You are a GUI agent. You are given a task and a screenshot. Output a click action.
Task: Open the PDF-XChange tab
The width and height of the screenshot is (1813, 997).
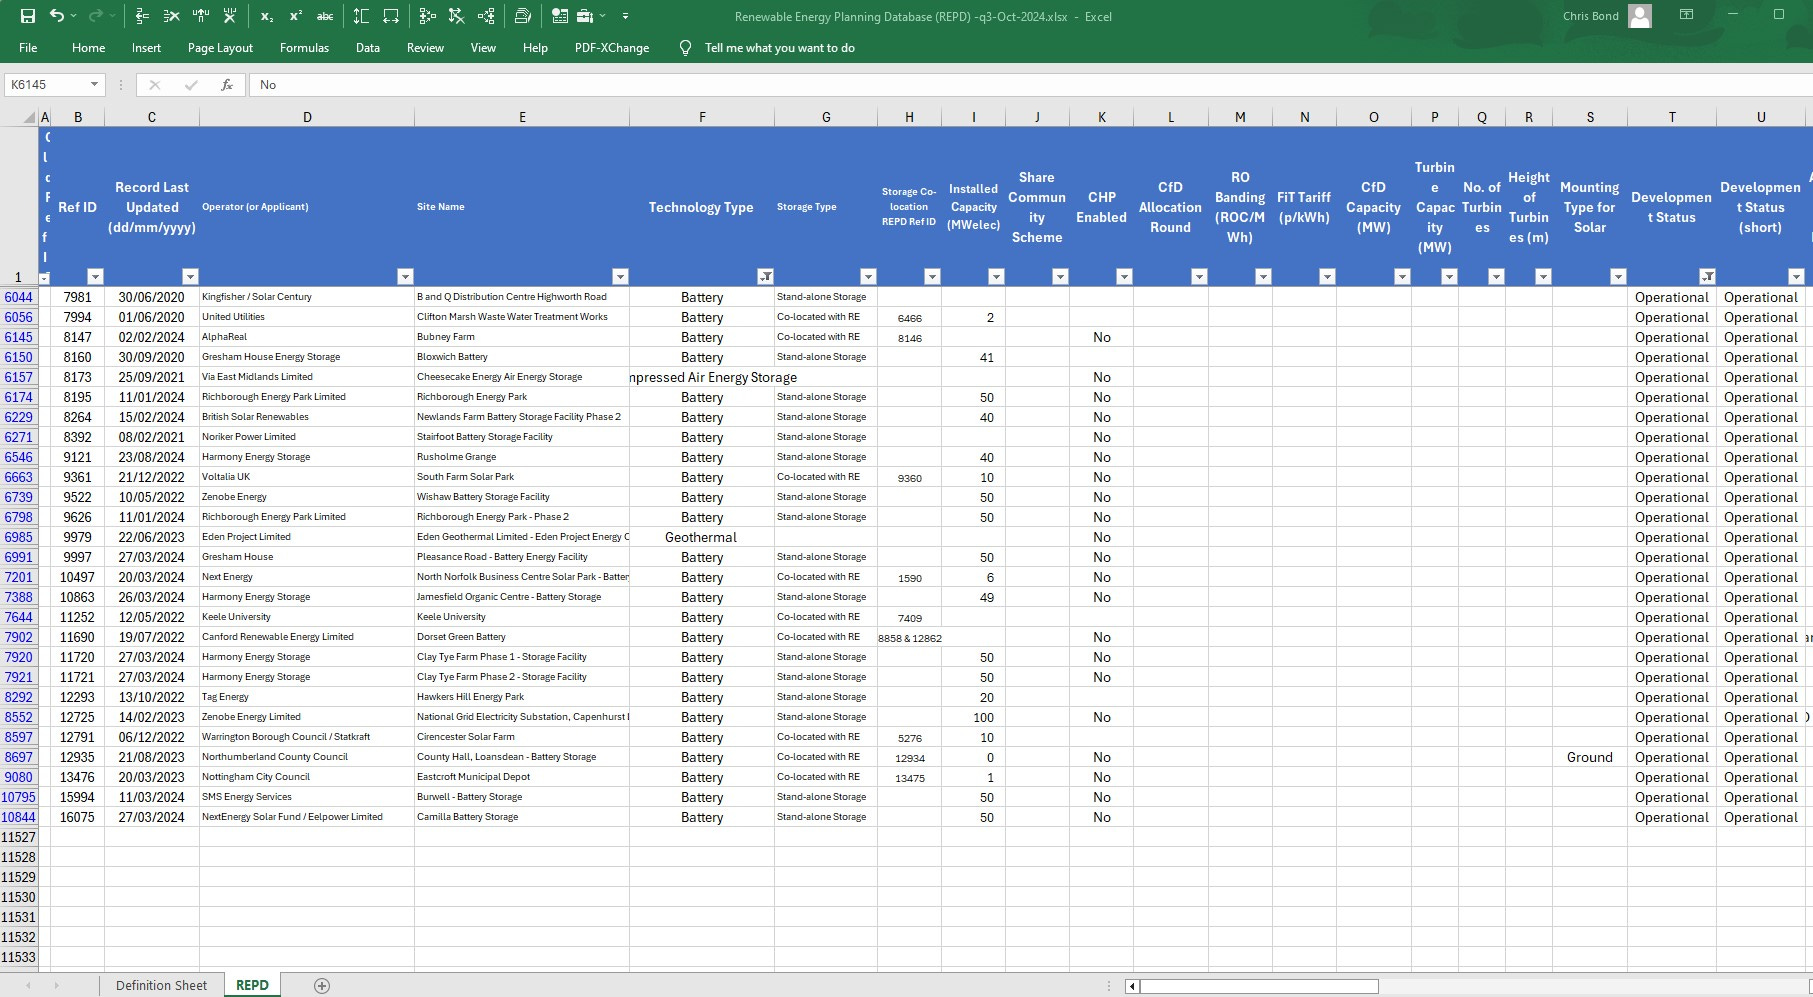[x=612, y=48]
